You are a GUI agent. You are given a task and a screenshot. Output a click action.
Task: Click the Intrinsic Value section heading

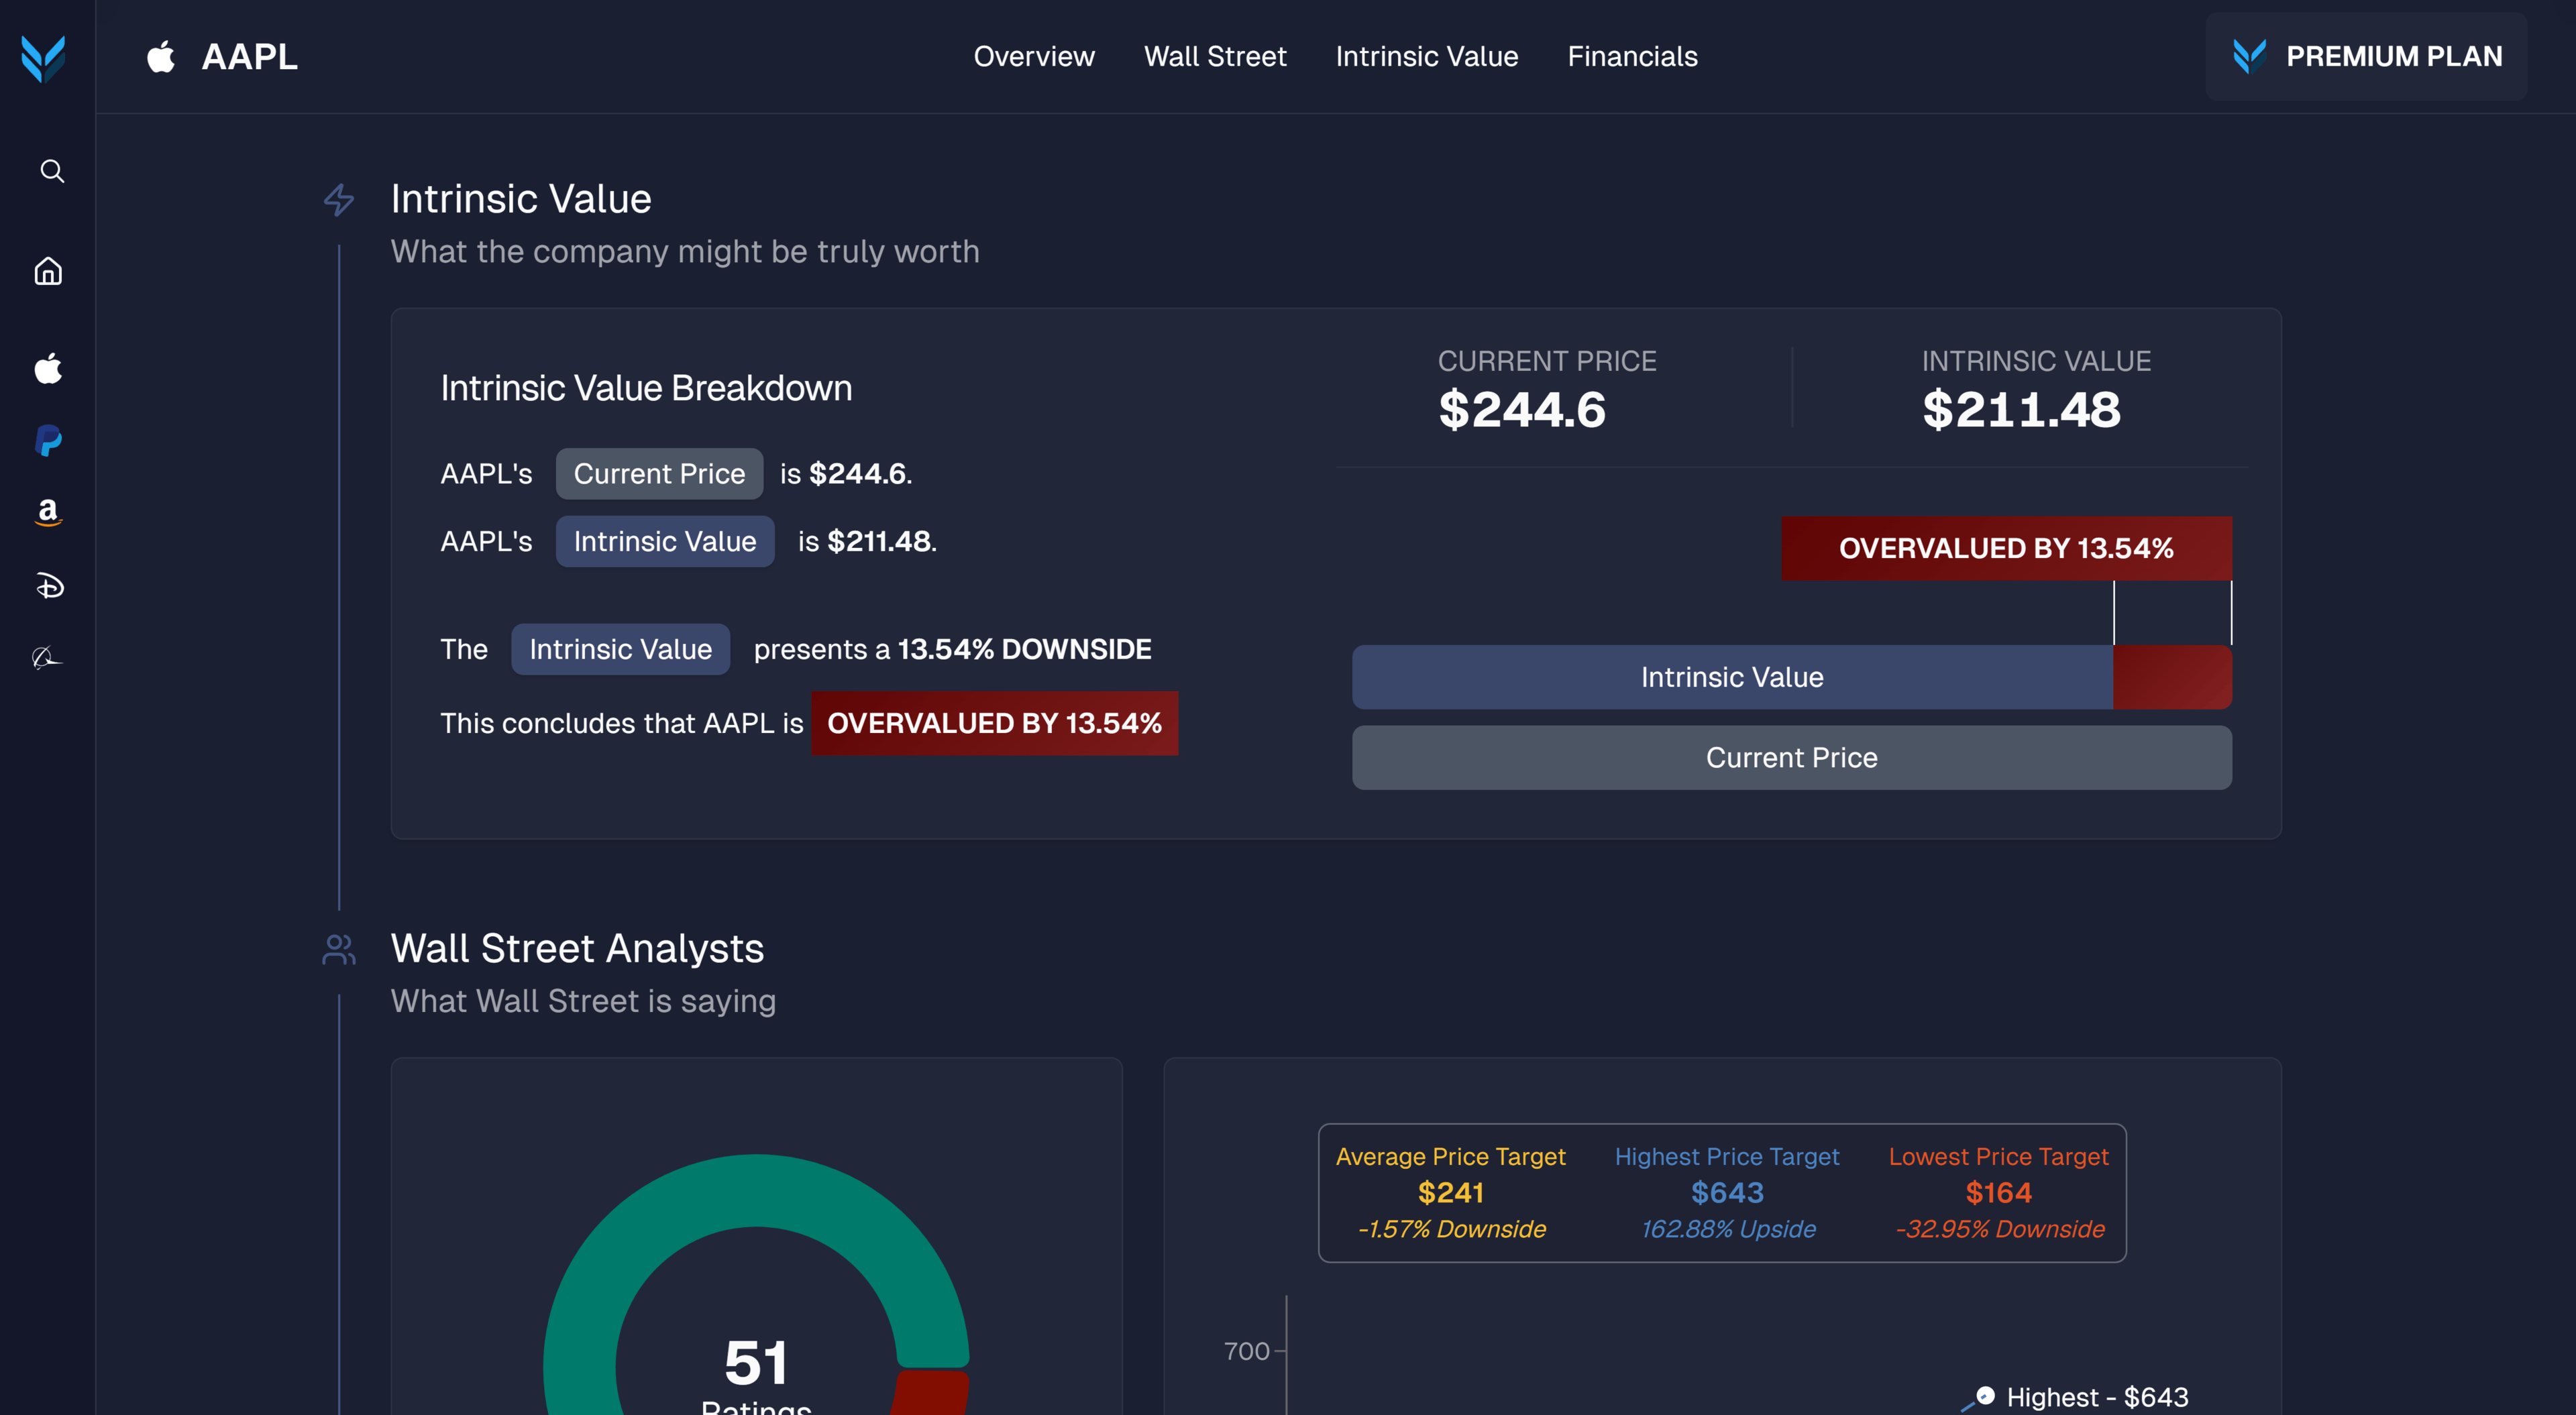pyautogui.click(x=521, y=199)
